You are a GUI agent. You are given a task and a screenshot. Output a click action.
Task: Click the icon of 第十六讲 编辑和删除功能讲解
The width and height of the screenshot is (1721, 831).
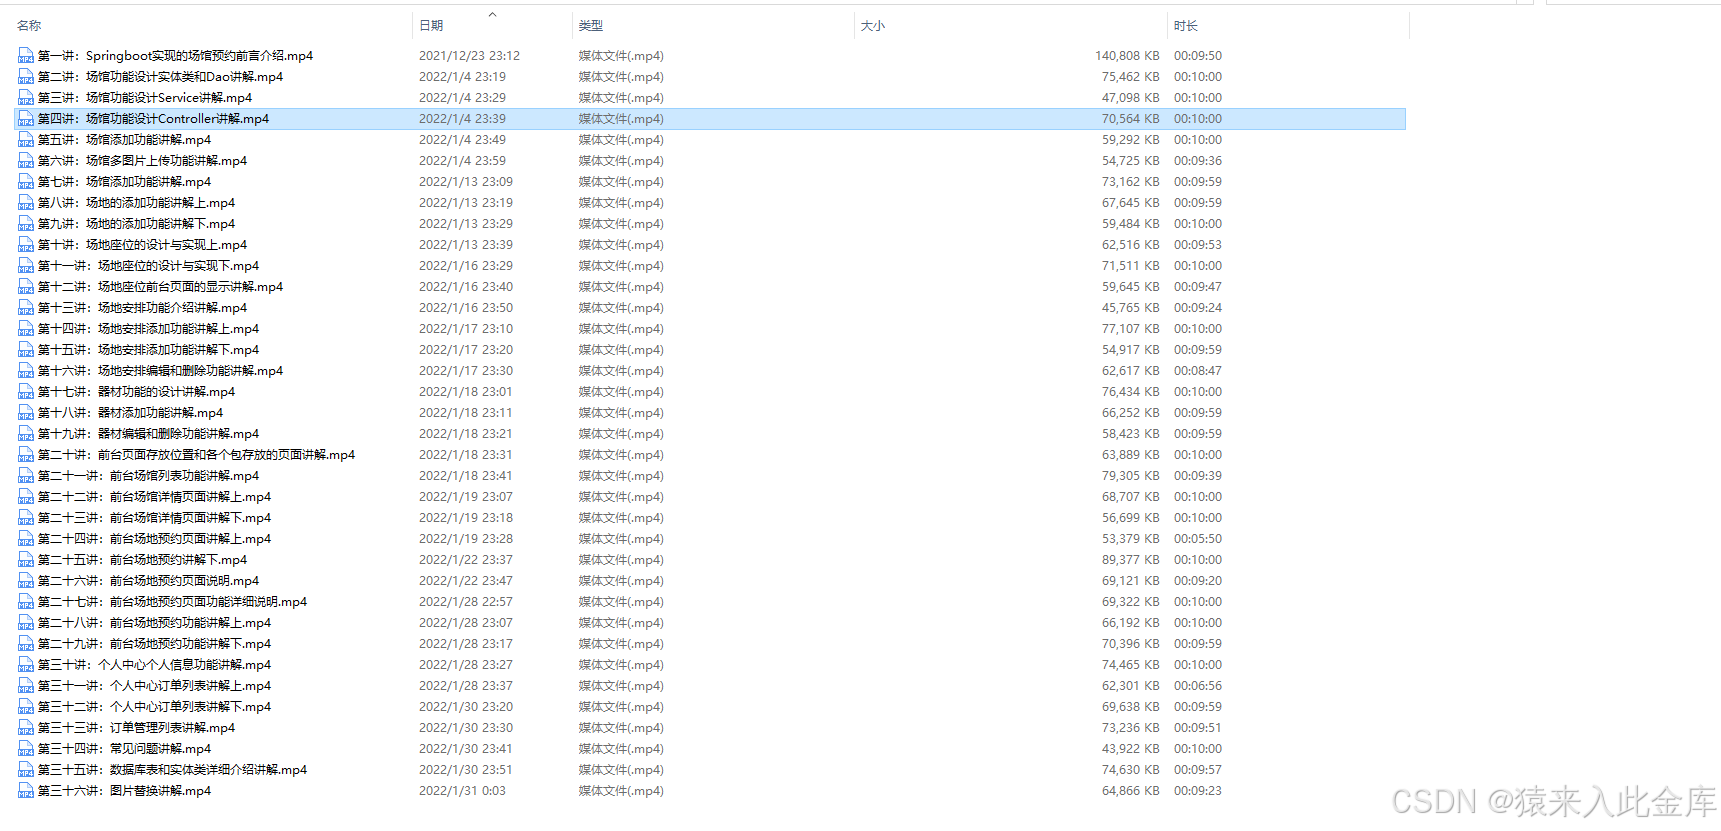[x=26, y=371]
